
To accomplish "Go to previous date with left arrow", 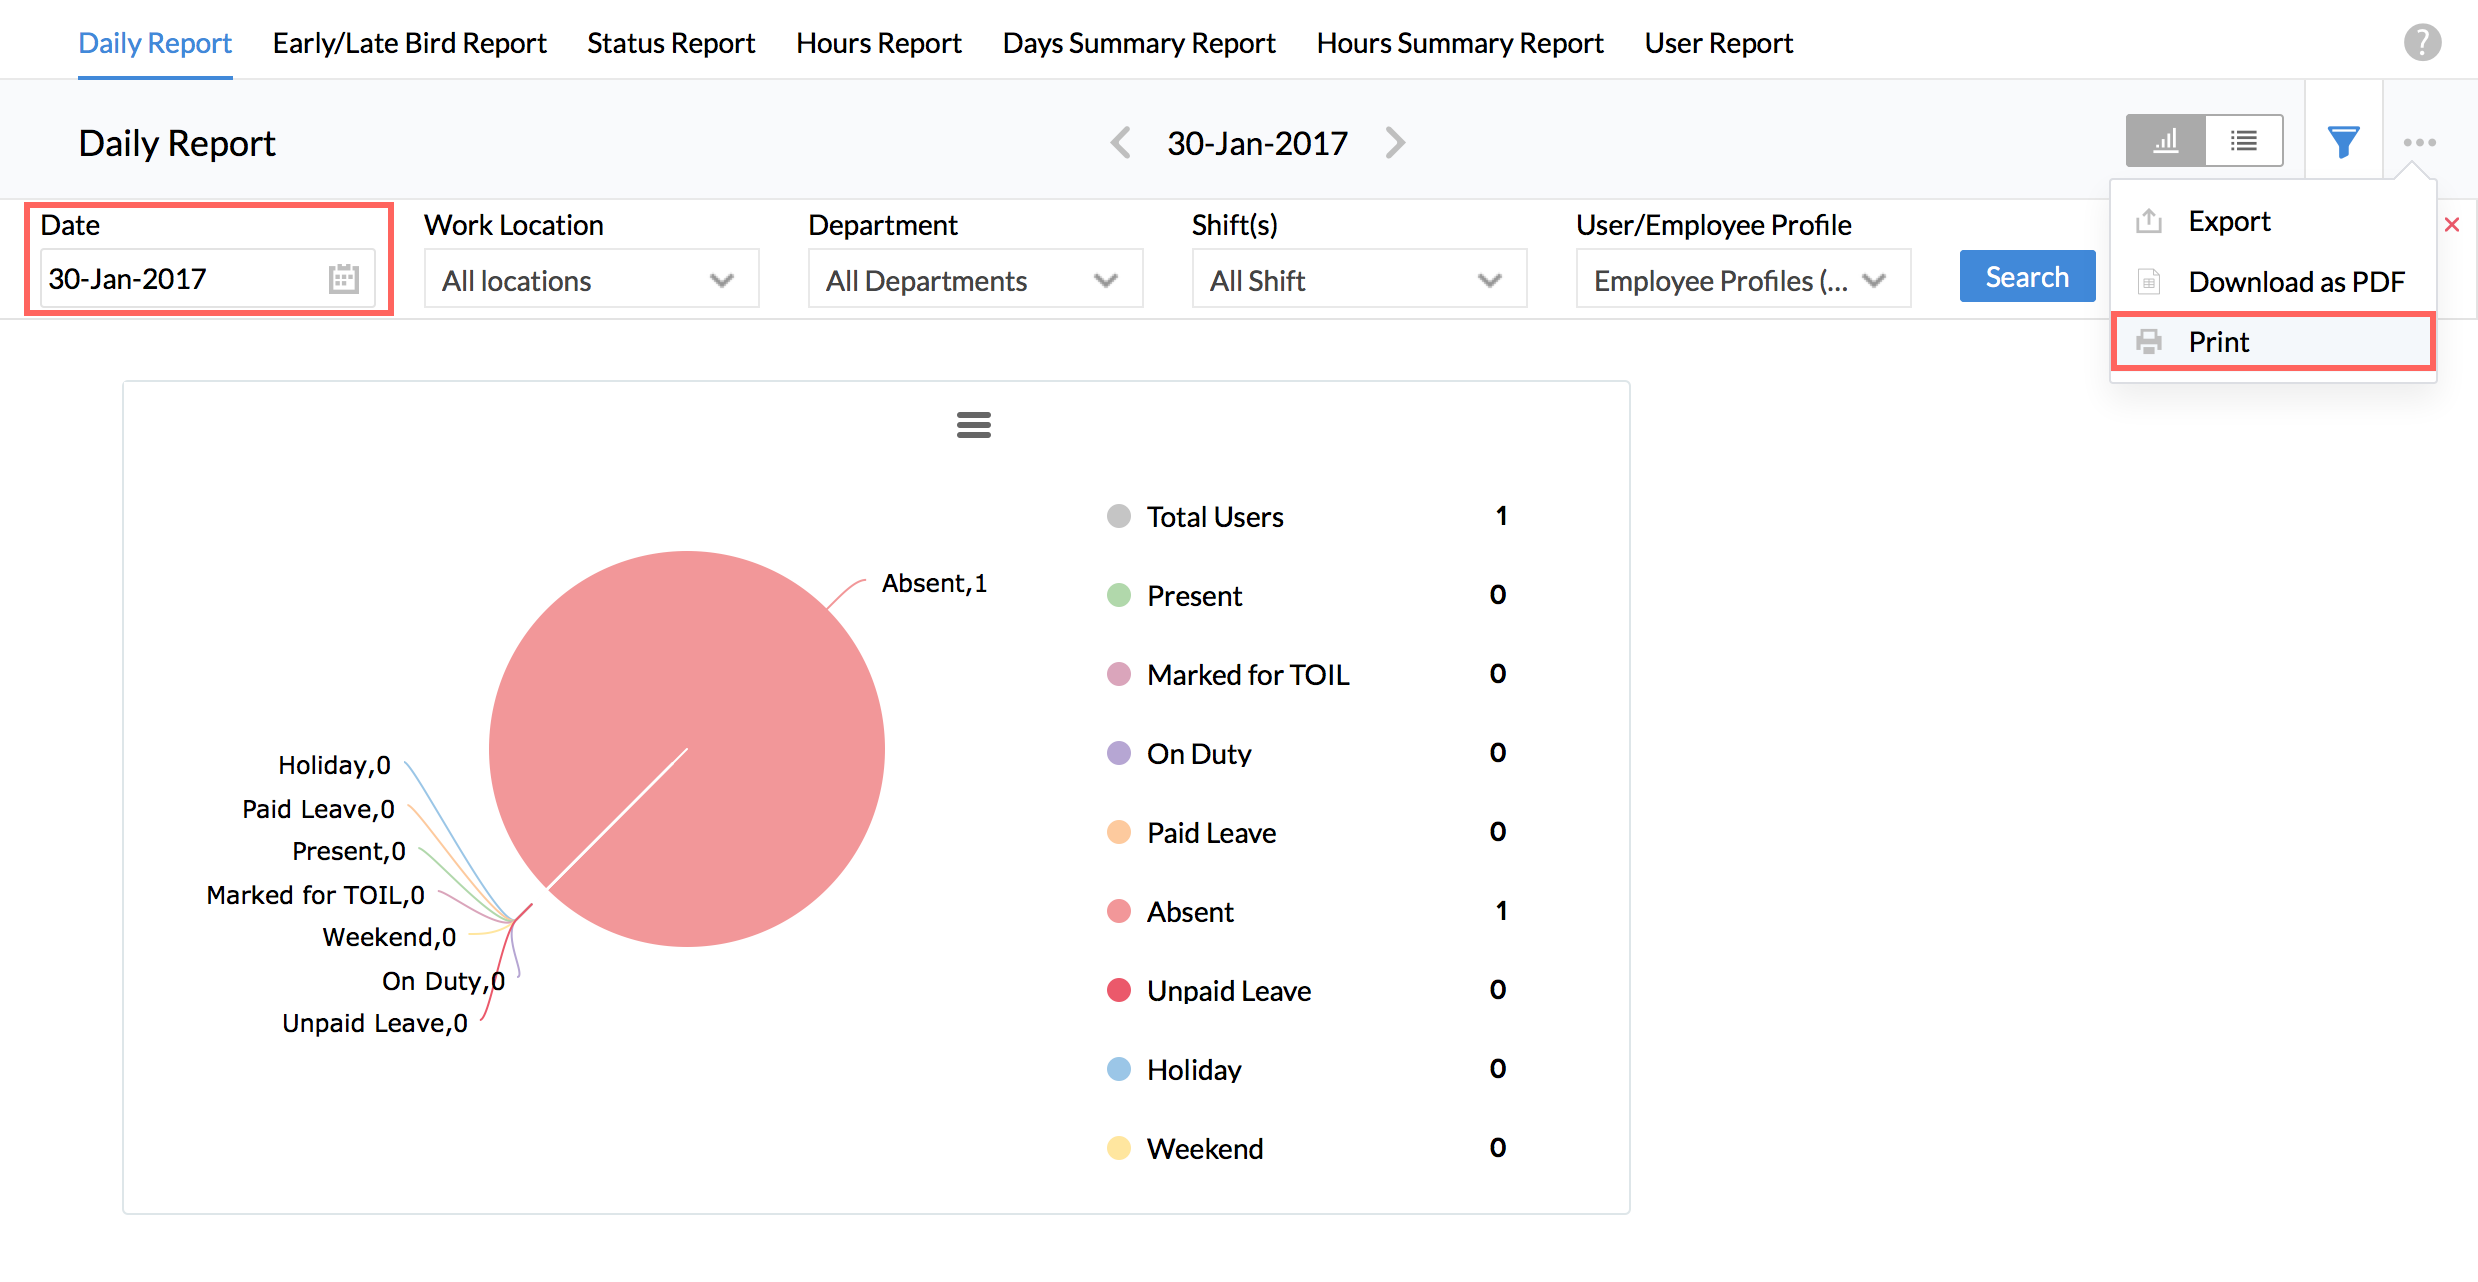I will 1121,143.
